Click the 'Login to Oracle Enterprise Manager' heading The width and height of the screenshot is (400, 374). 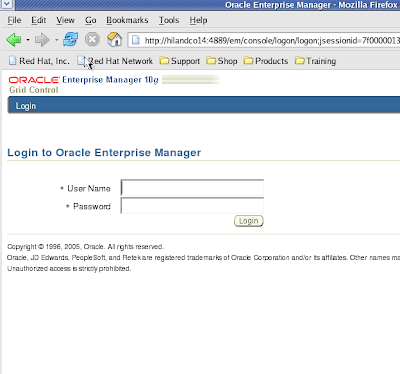pos(104,153)
